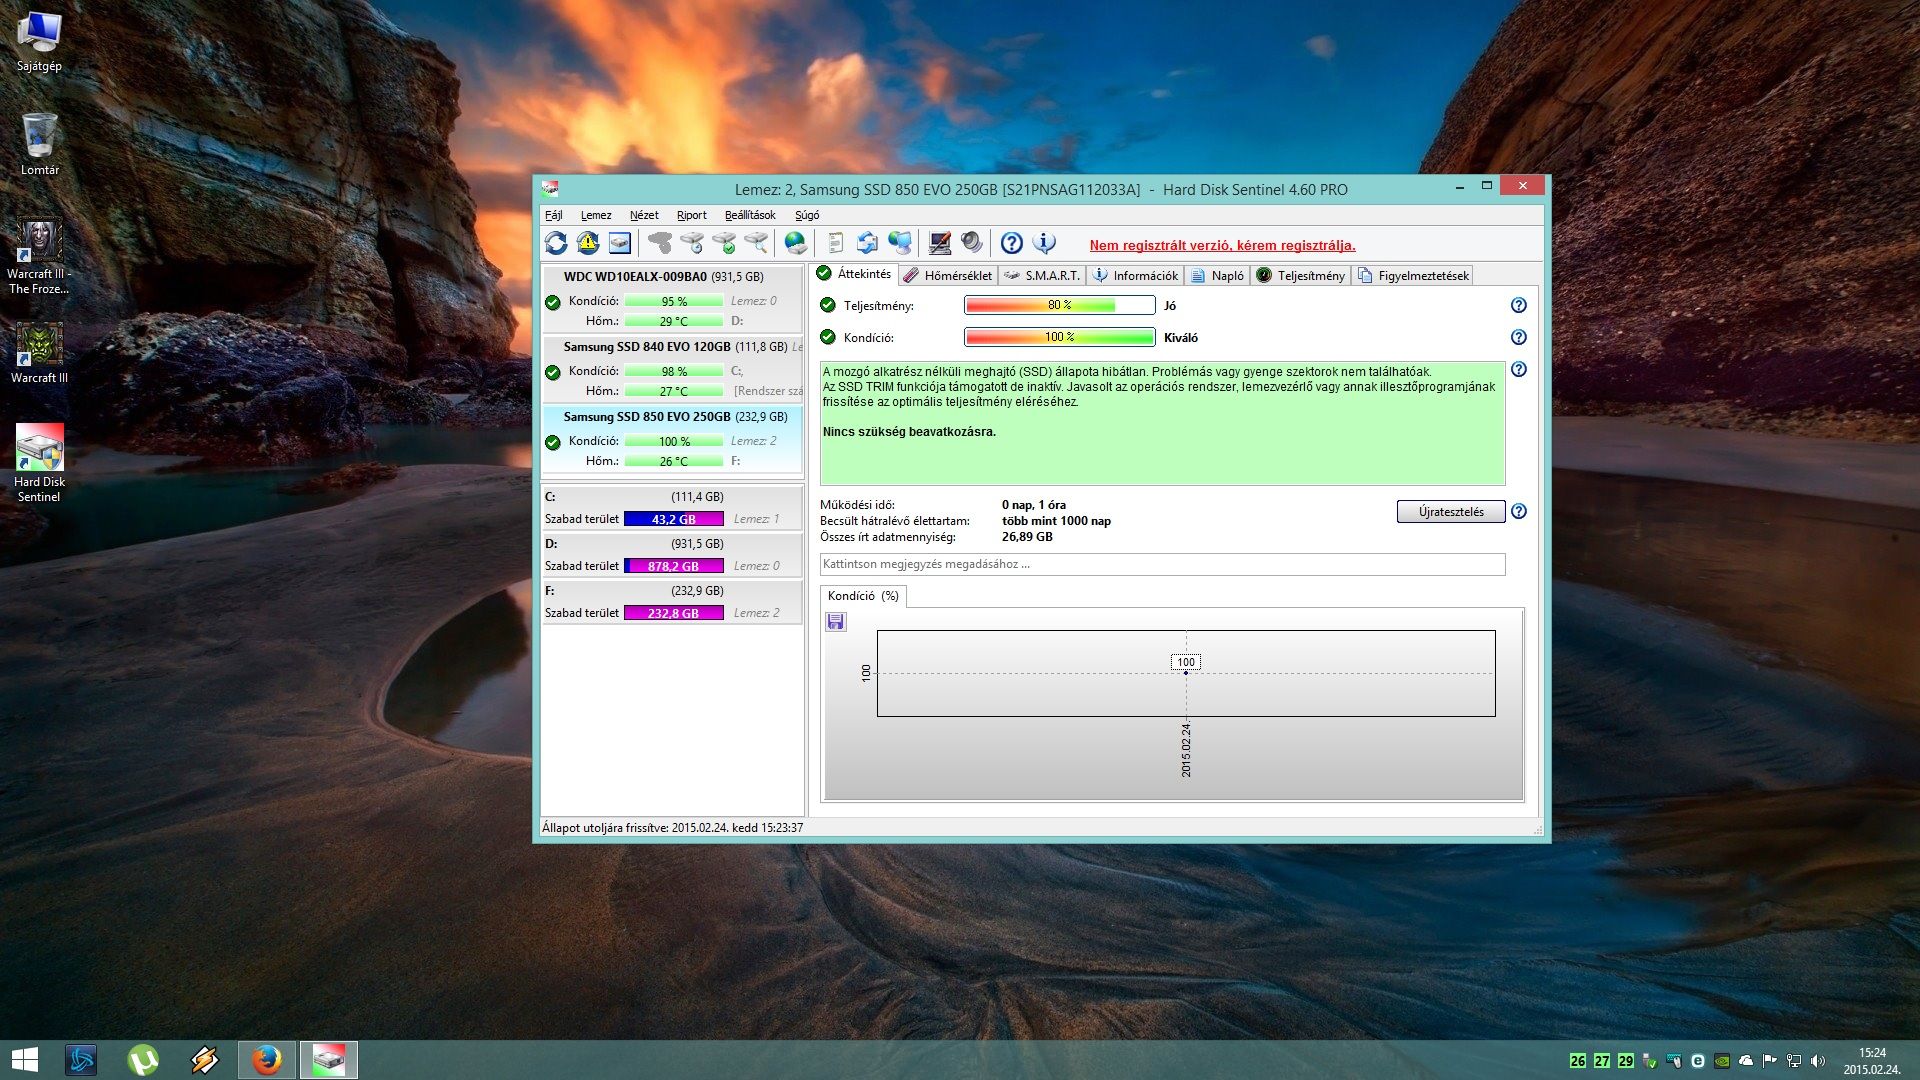The height and width of the screenshot is (1080, 1920).
Task: Open the Beállítások menu
Action: point(750,215)
